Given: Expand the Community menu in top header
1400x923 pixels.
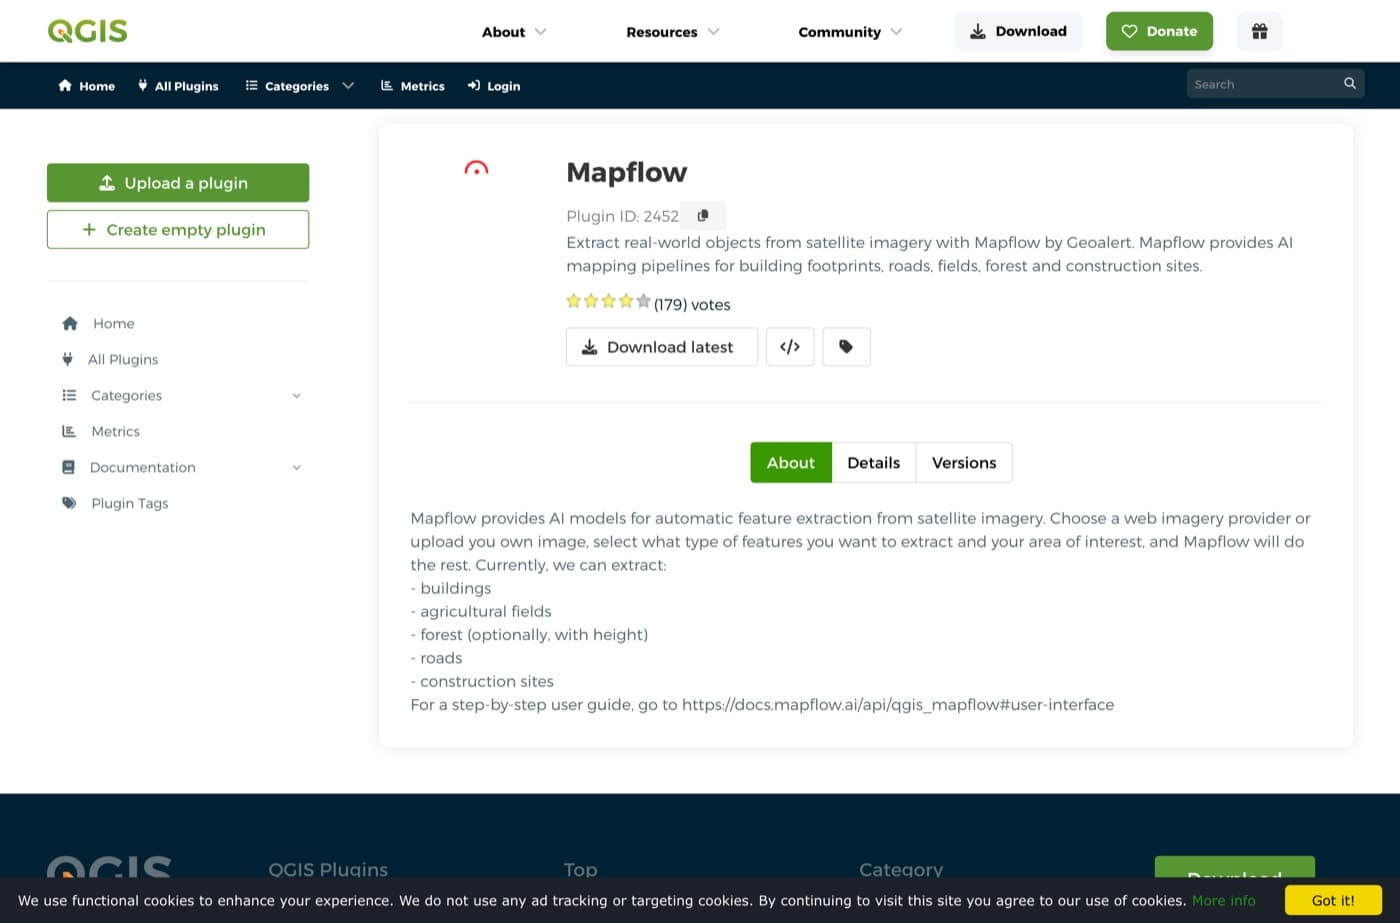Looking at the screenshot, I should coord(850,32).
